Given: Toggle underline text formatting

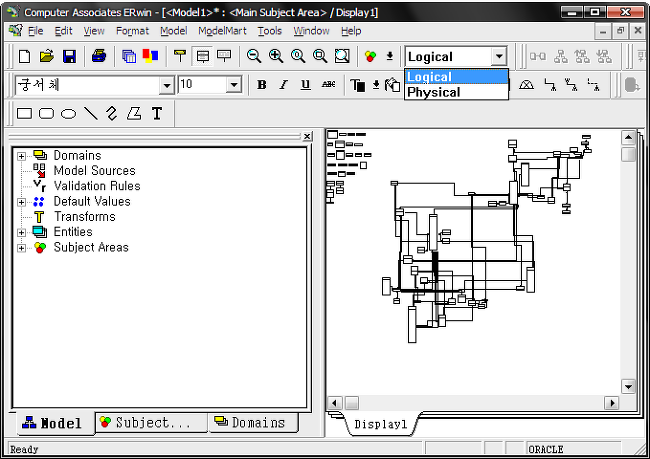Looking at the screenshot, I should pos(306,85).
